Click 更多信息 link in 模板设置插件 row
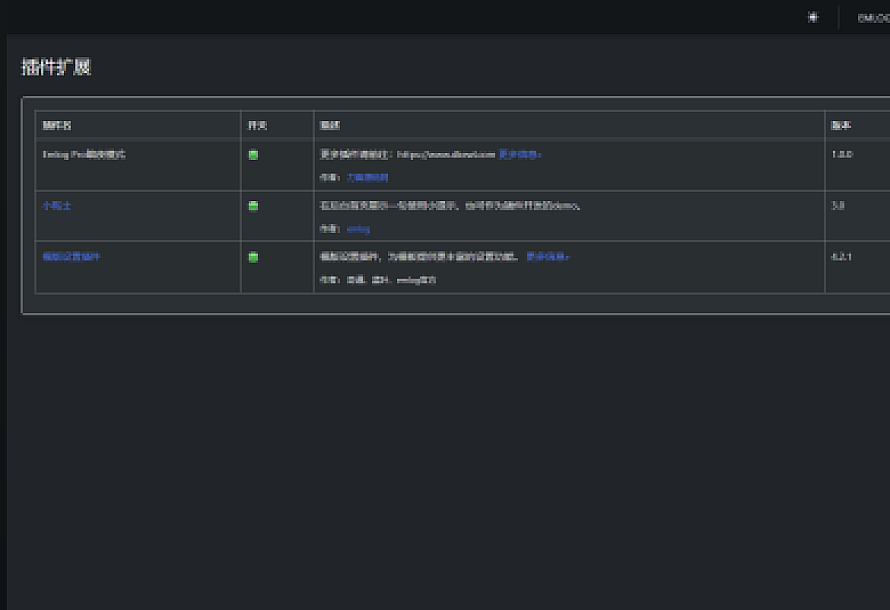 pyautogui.click(x=547, y=257)
